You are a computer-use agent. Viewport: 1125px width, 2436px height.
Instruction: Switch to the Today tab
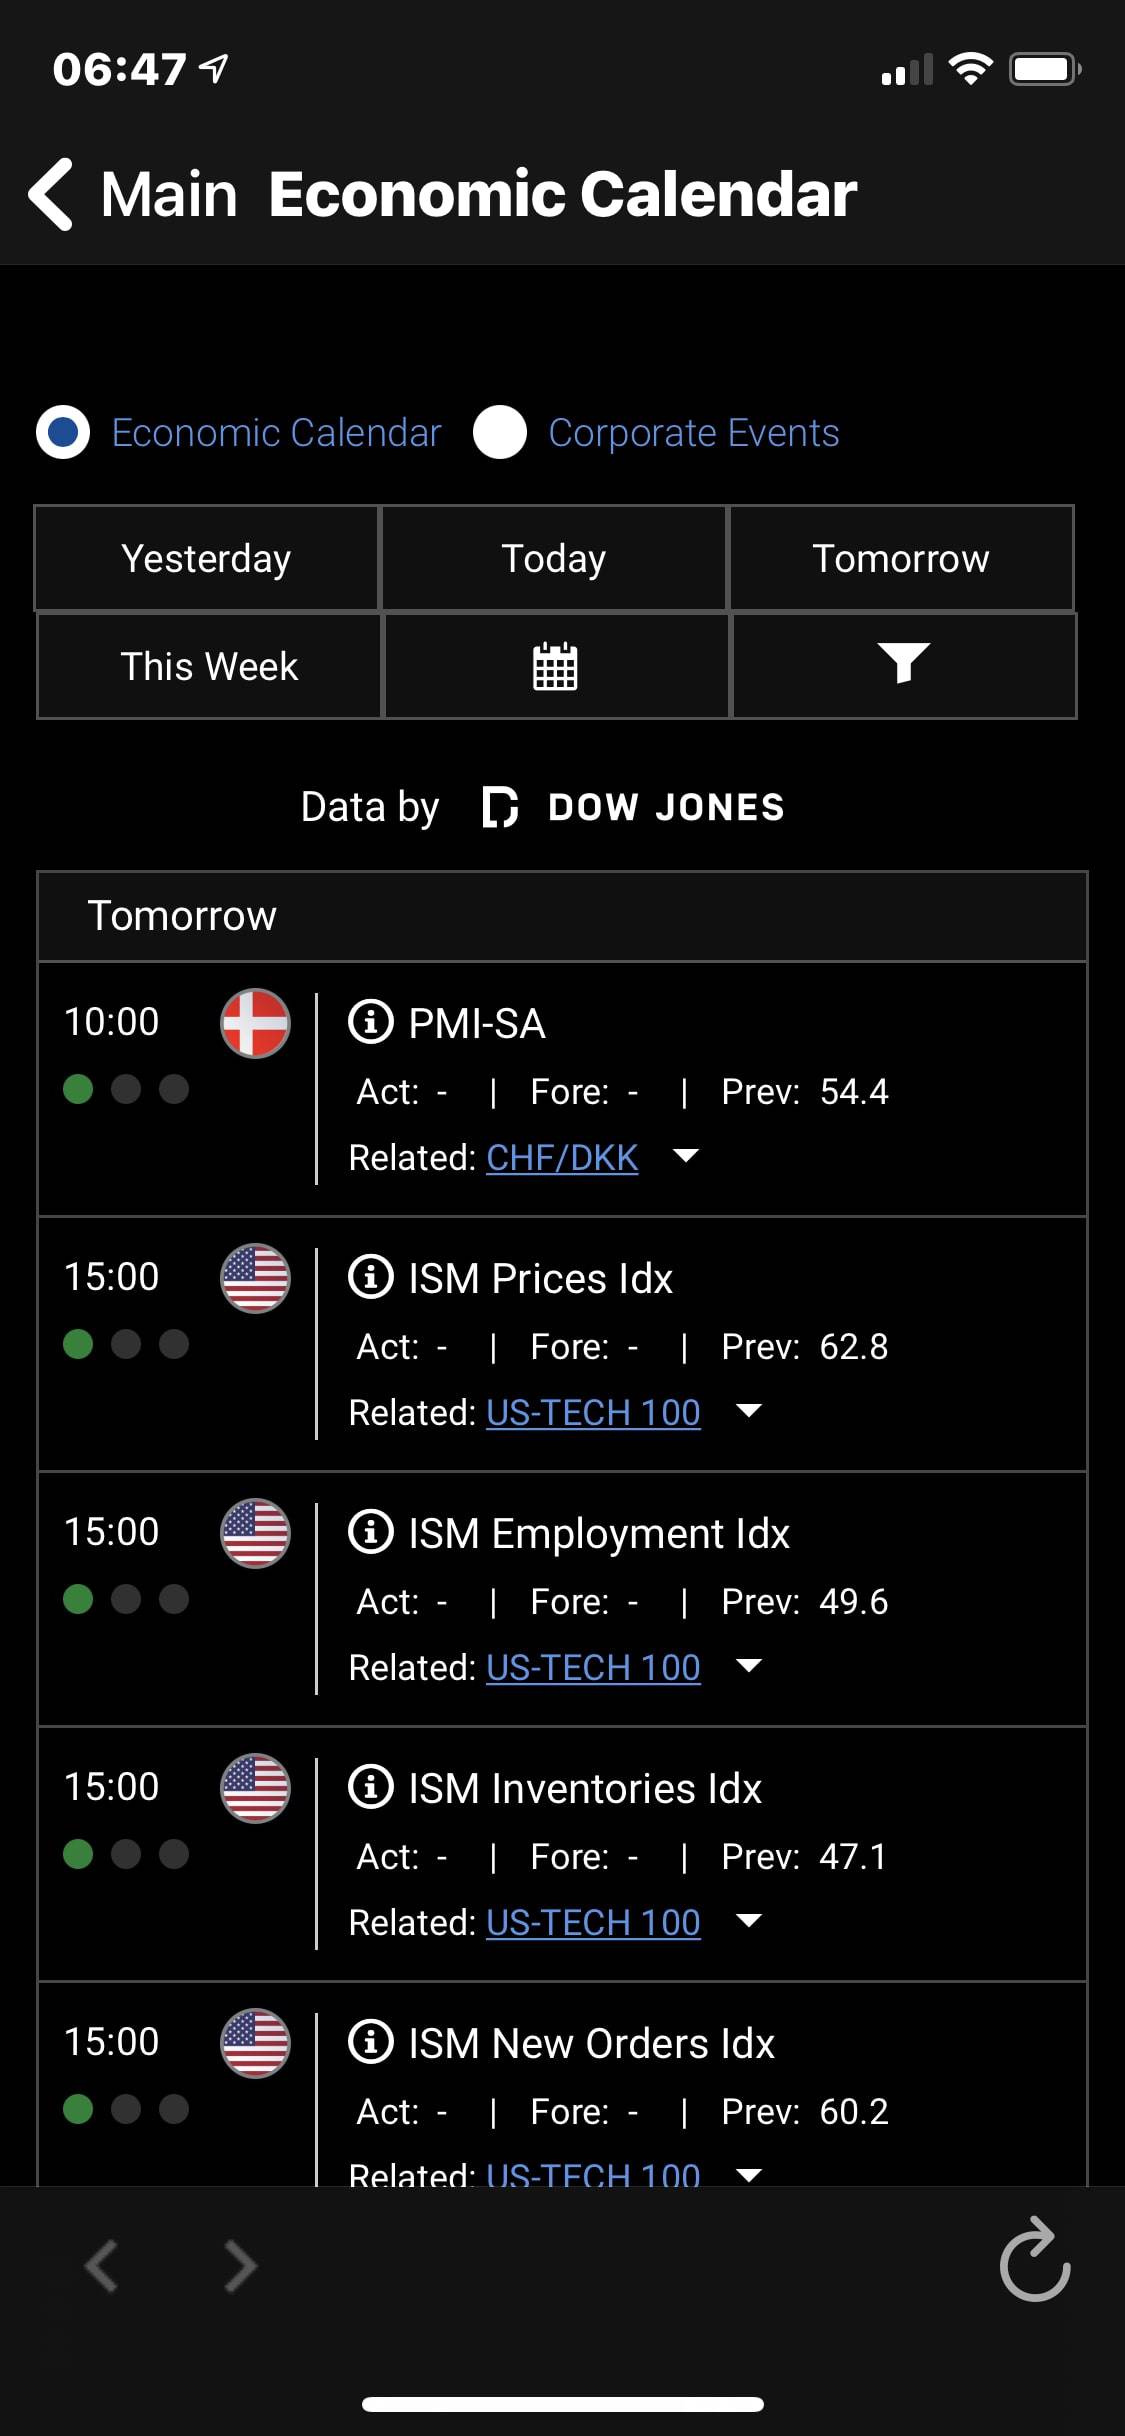[553, 558]
